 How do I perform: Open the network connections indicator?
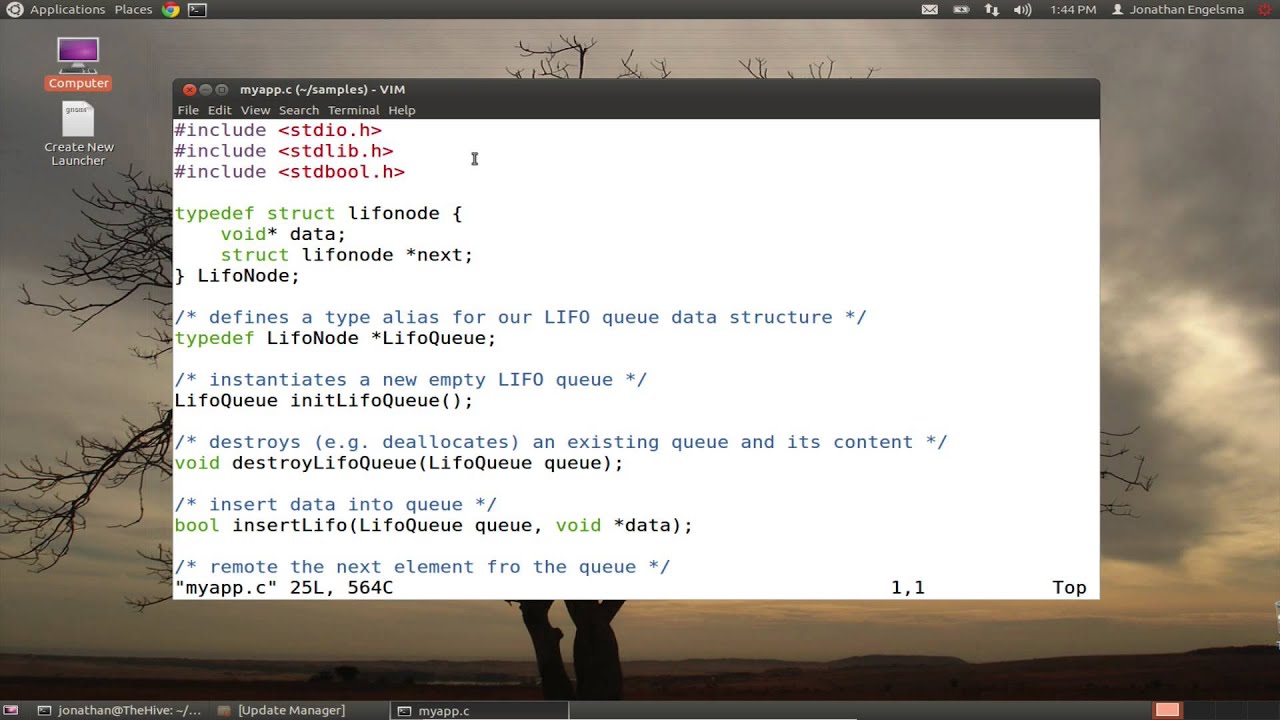(992, 10)
